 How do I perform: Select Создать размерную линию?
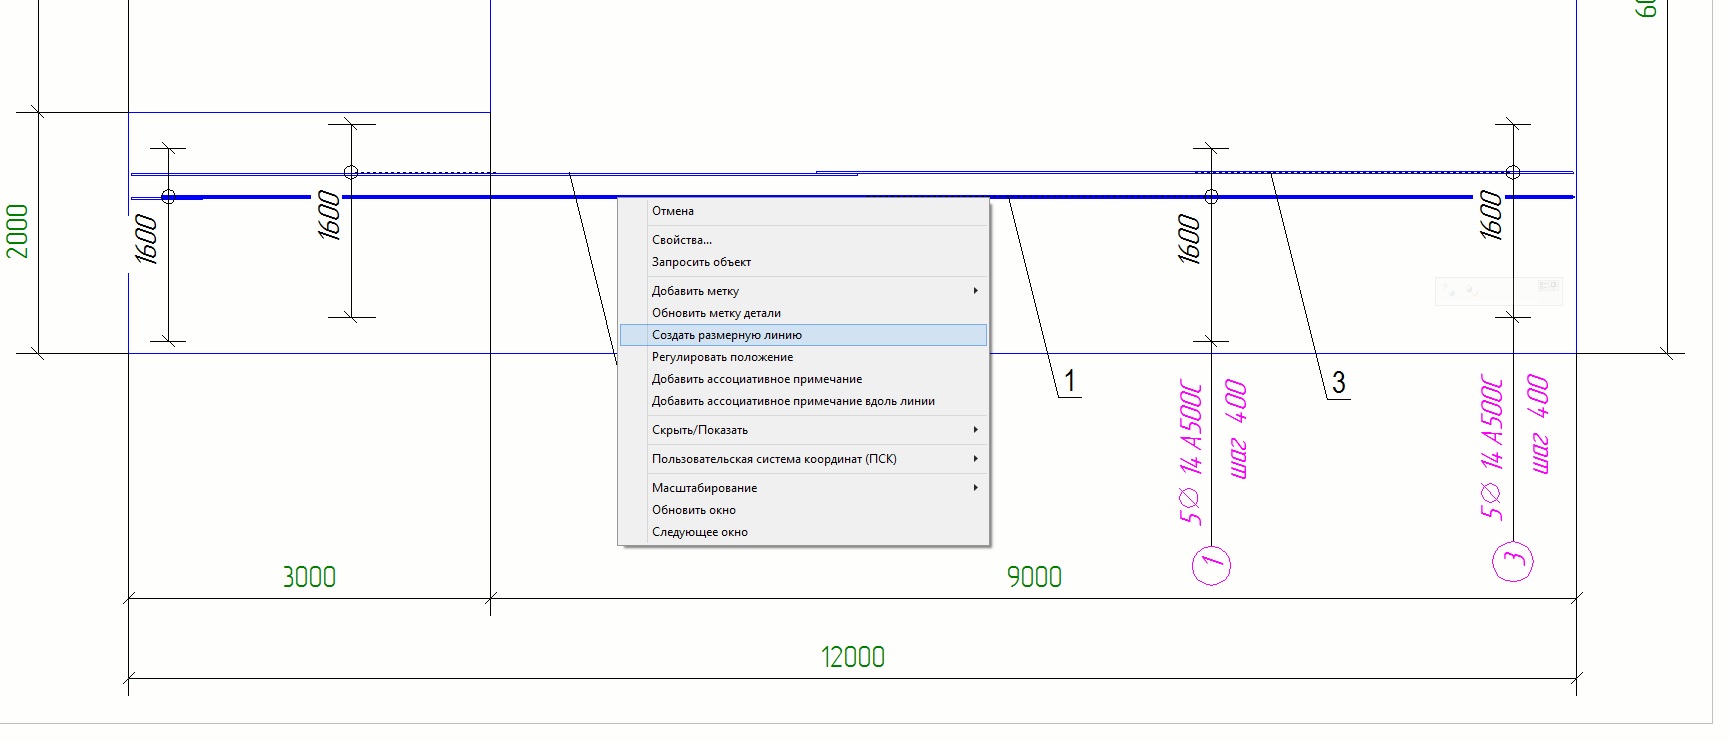click(x=727, y=335)
